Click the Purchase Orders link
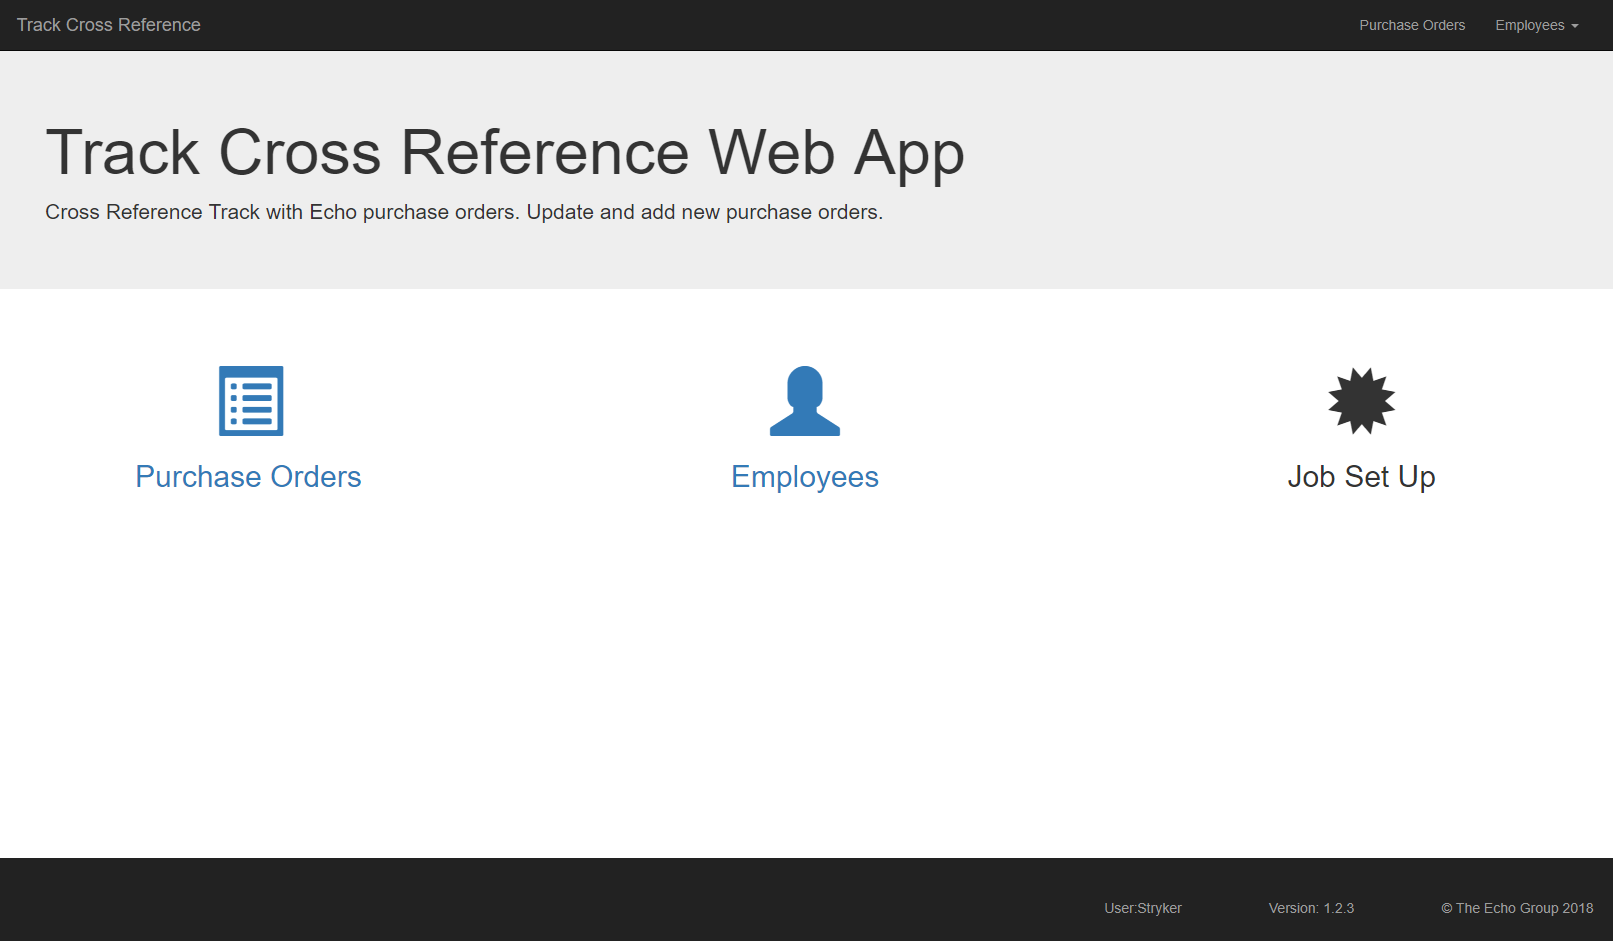The height and width of the screenshot is (941, 1613). pos(248,477)
